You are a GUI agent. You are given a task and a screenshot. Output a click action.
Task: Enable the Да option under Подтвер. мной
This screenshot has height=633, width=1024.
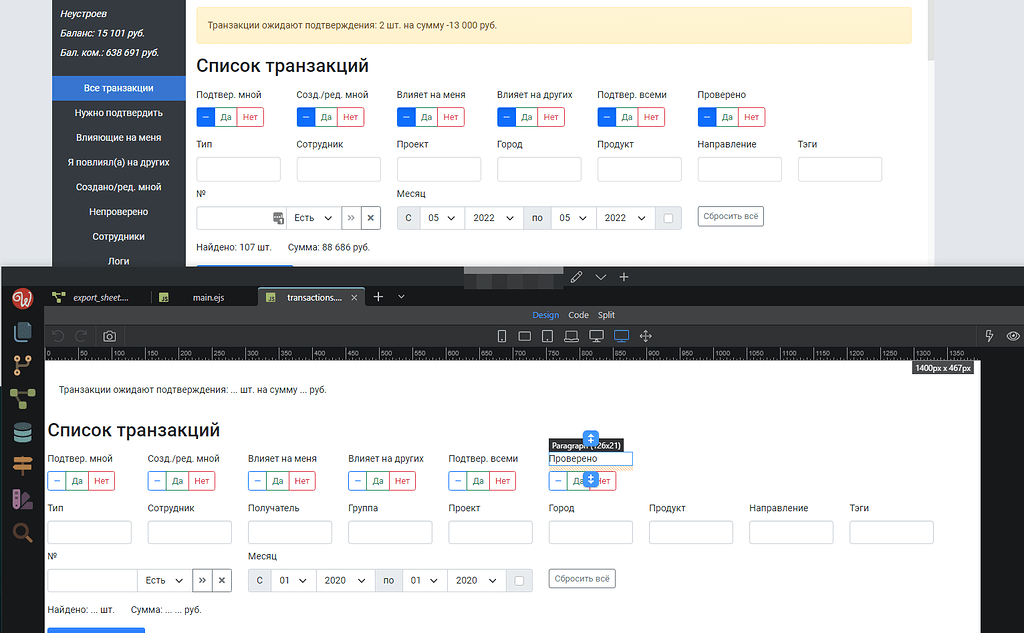pyautogui.click(x=78, y=481)
